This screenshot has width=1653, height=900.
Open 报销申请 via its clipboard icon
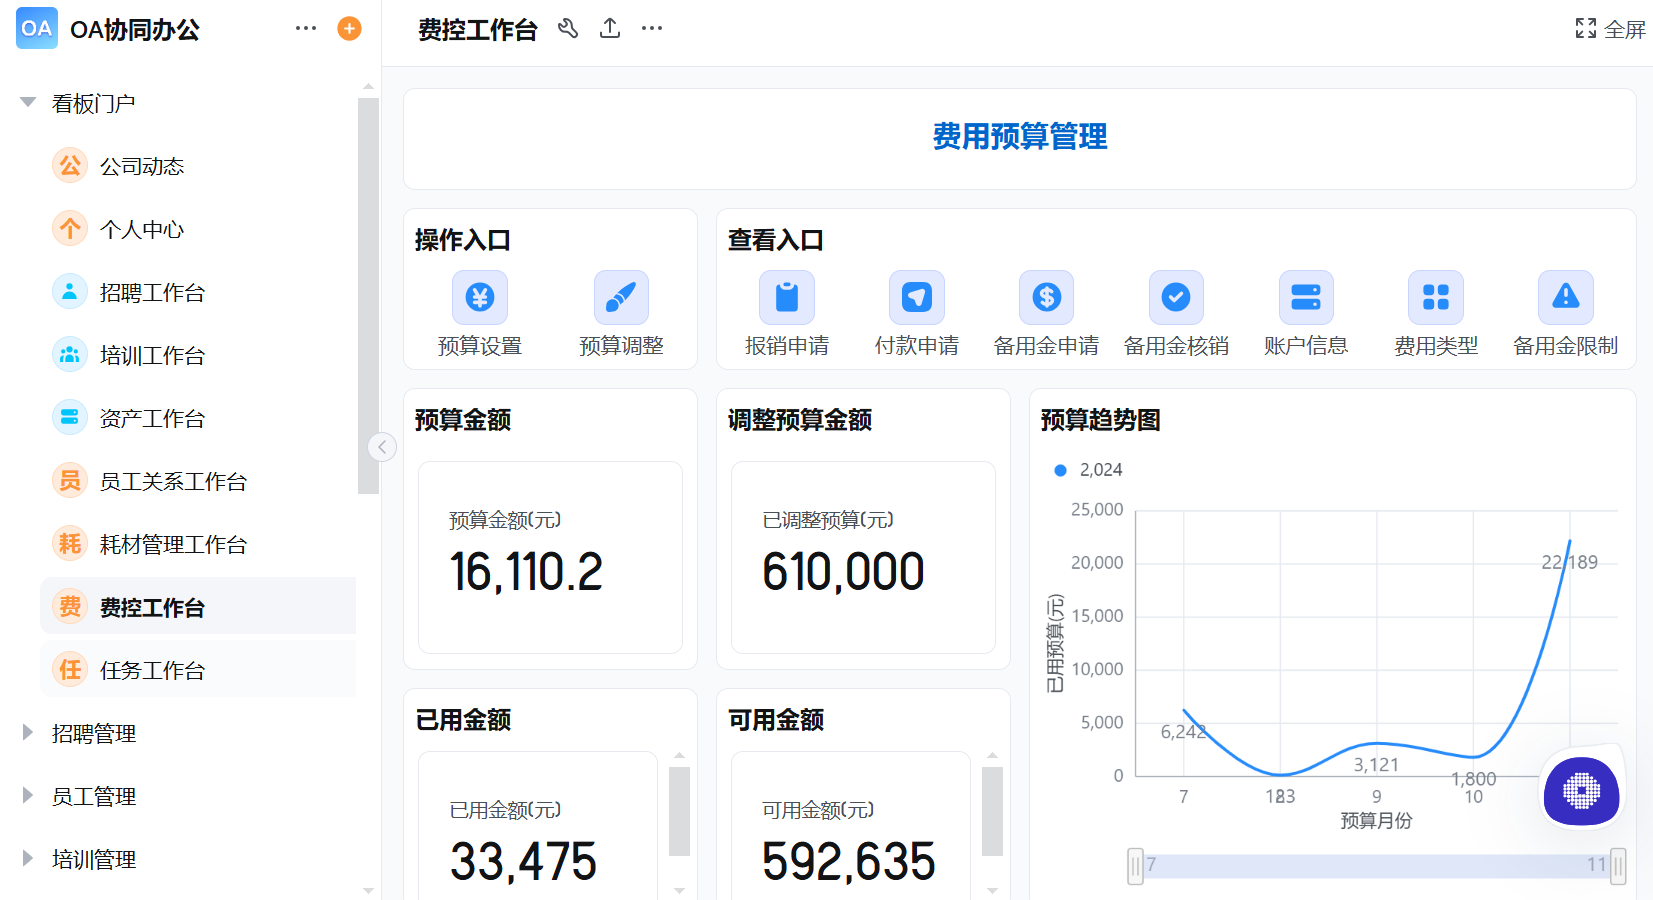786,297
